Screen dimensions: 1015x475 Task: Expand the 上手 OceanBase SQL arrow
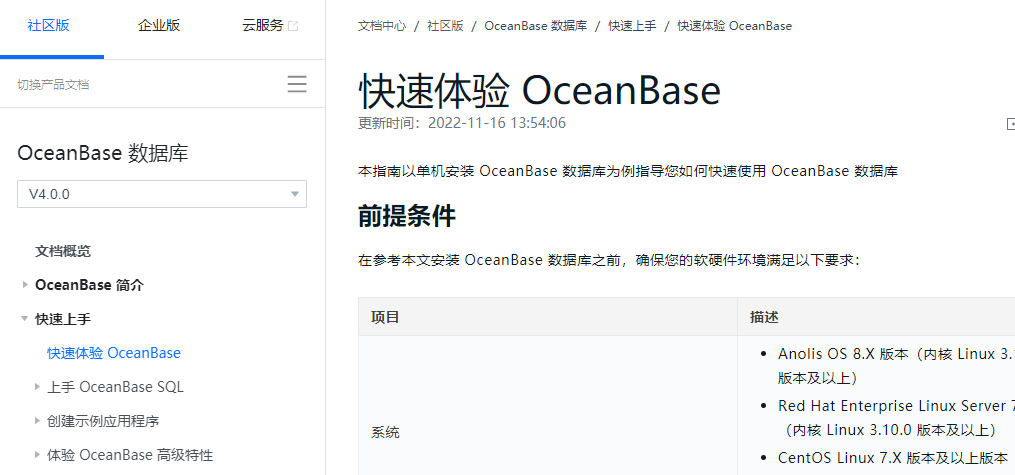point(38,386)
